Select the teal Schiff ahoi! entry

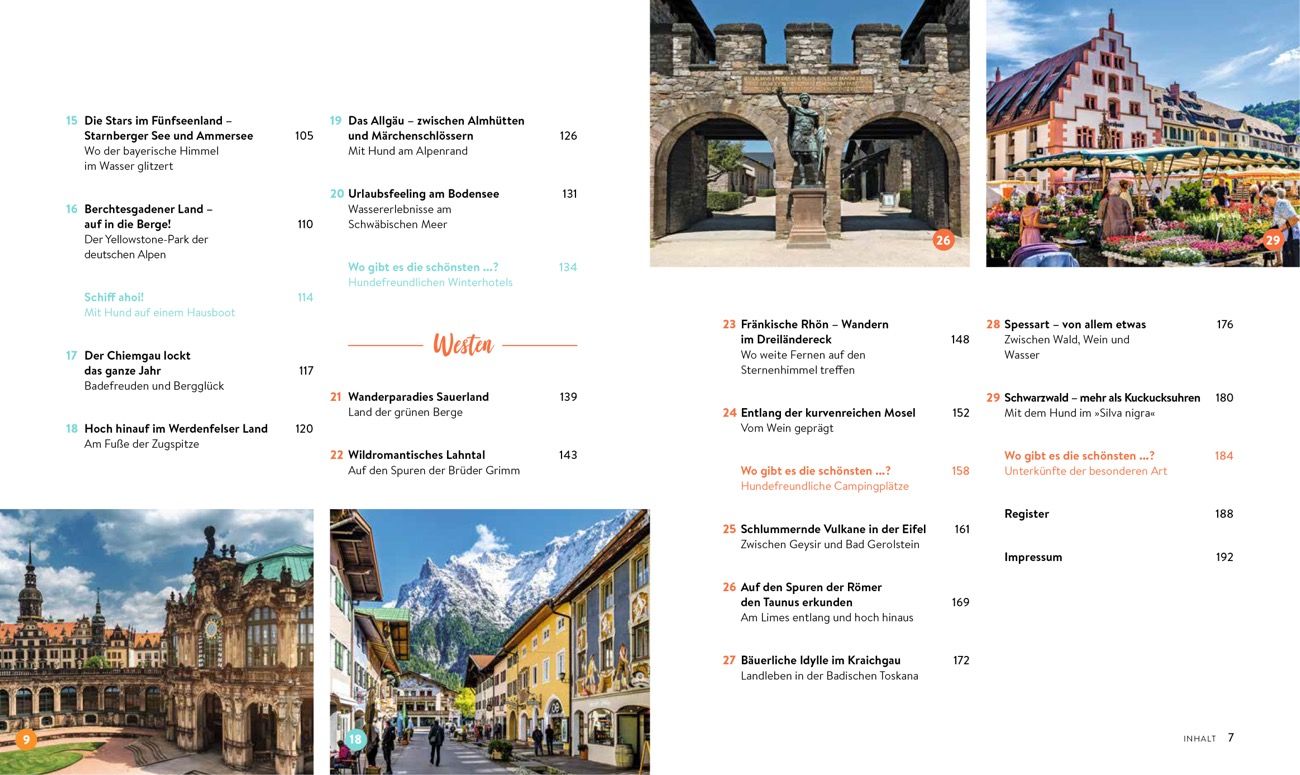pyautogui.click(x=114, y=297)
